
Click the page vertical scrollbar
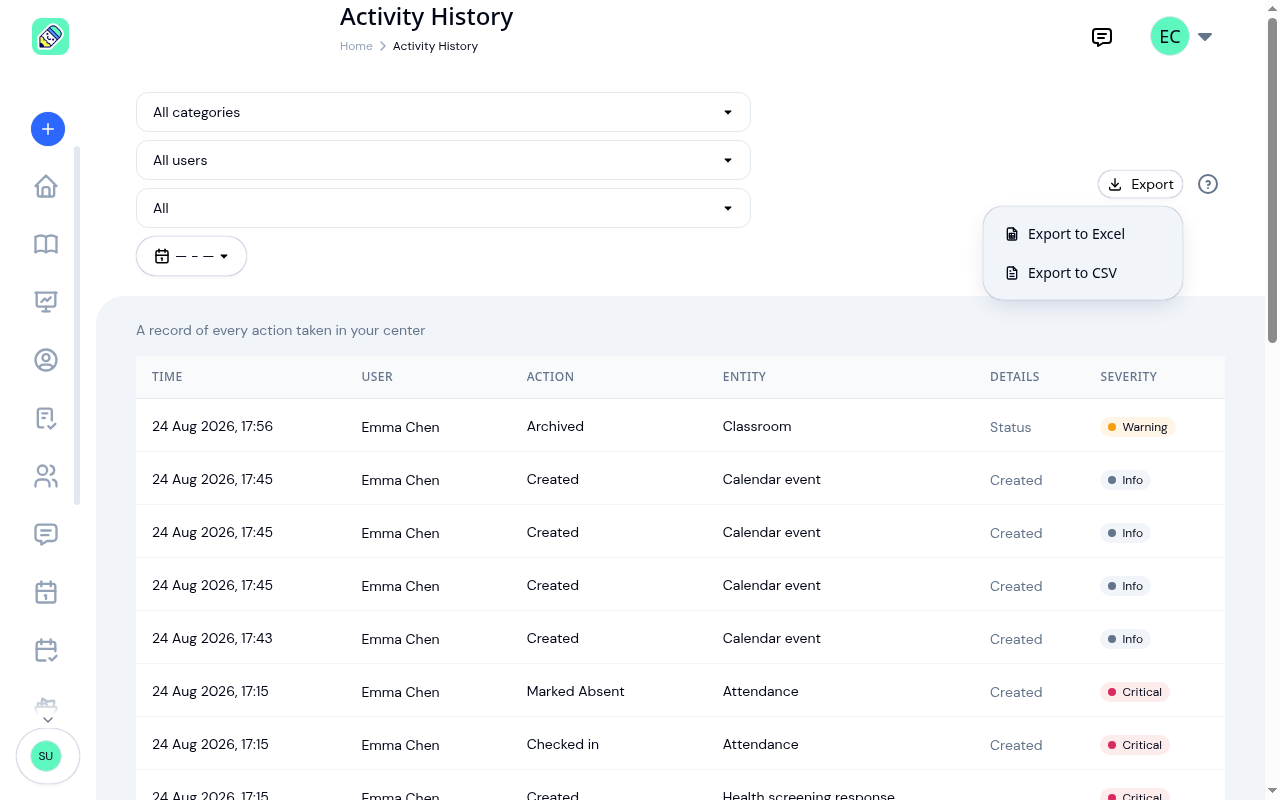click(x=1272, y=180)
